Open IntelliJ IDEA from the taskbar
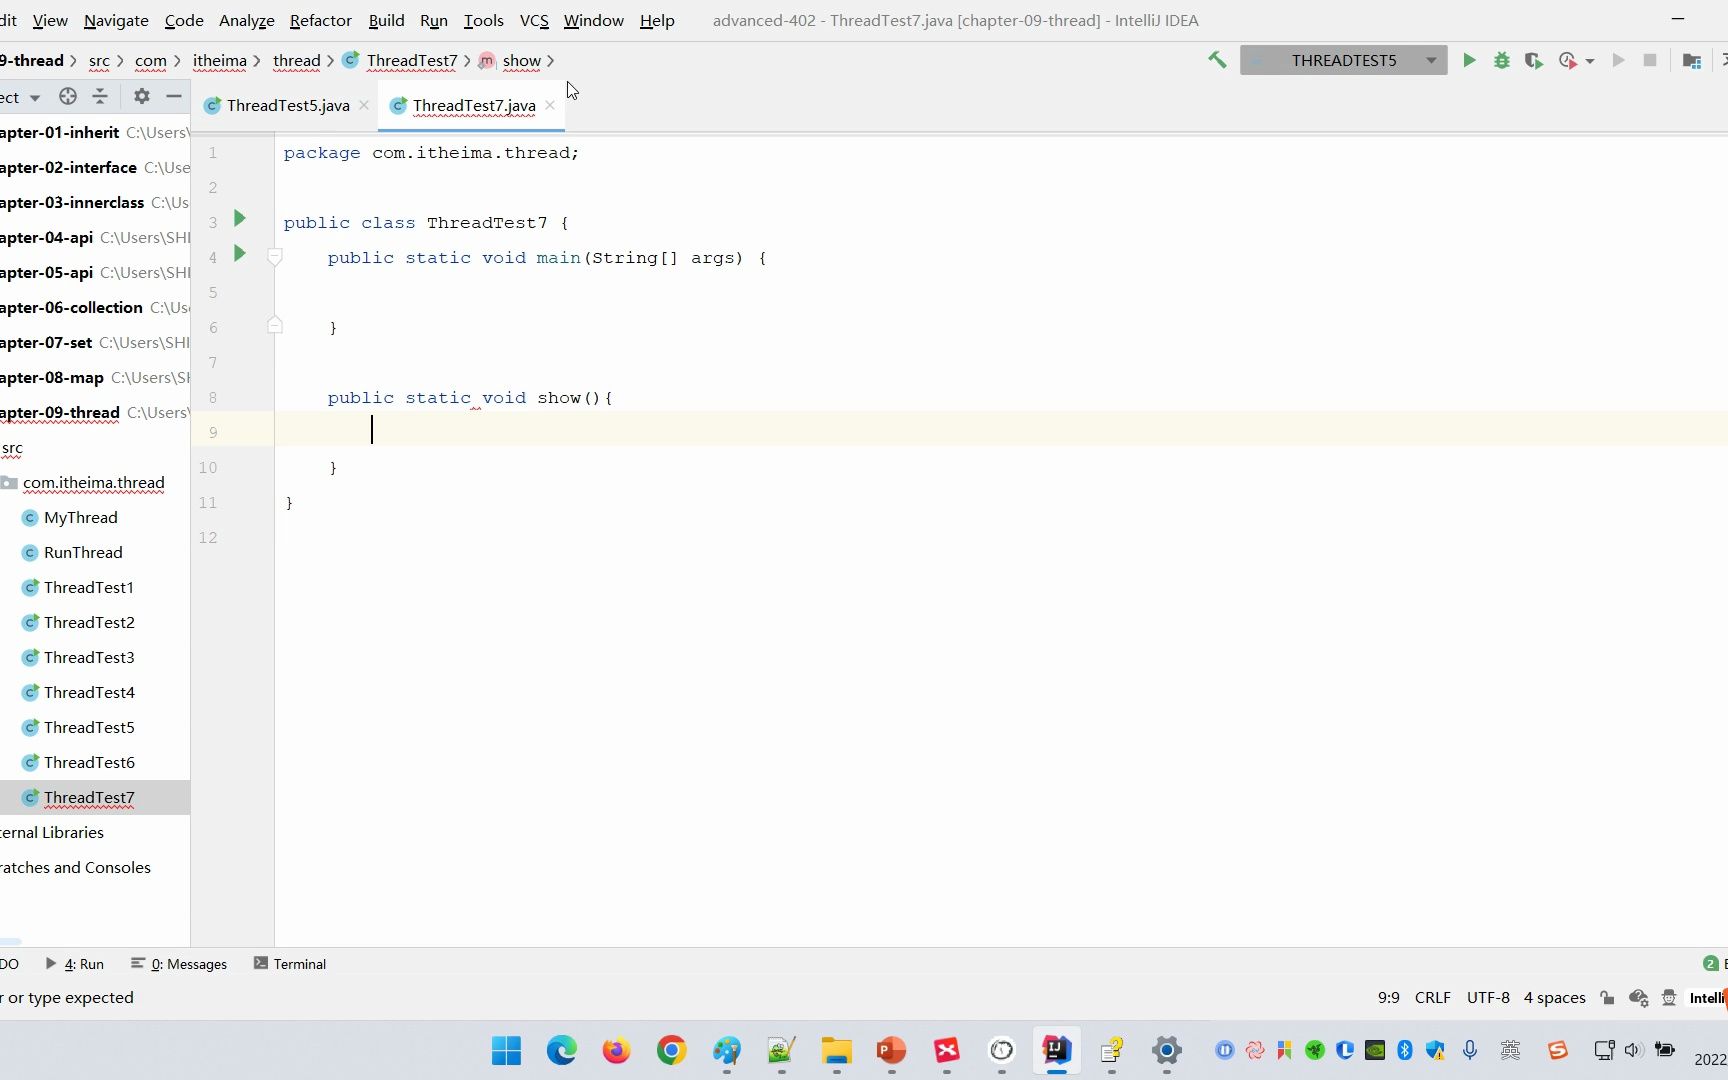 tap(1057, 1050)
